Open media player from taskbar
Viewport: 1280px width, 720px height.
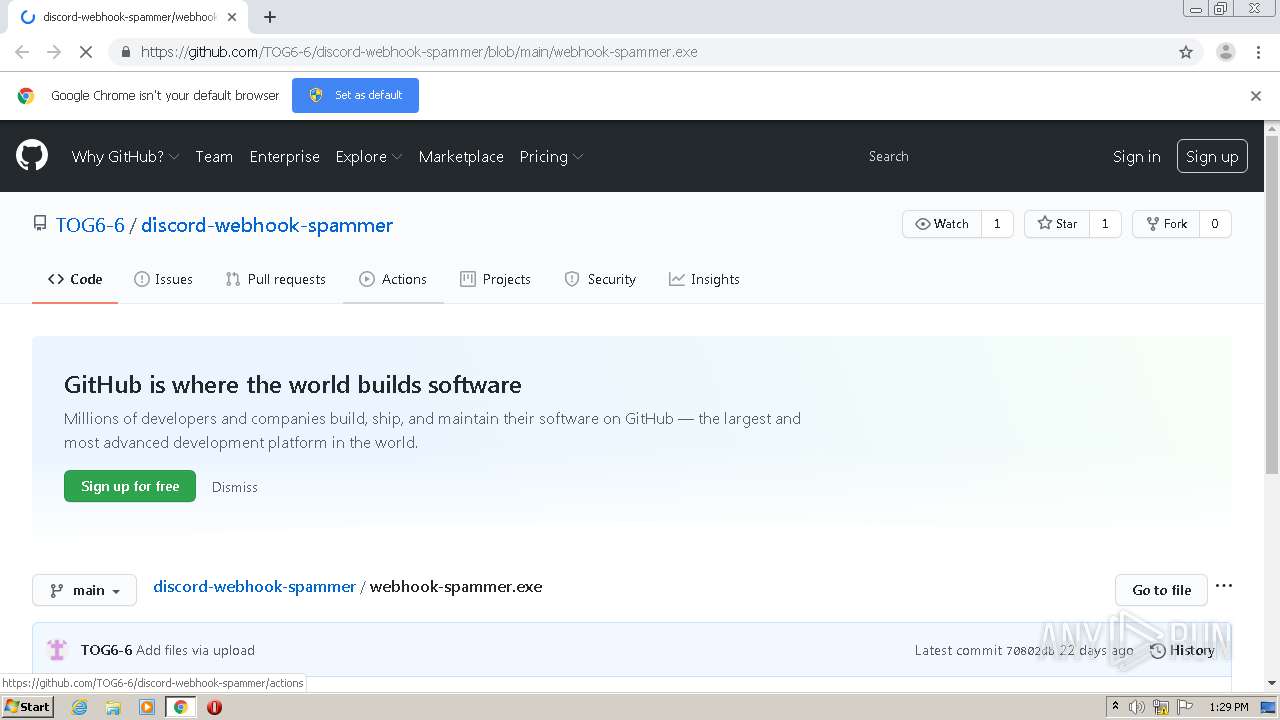coord(147,707)
